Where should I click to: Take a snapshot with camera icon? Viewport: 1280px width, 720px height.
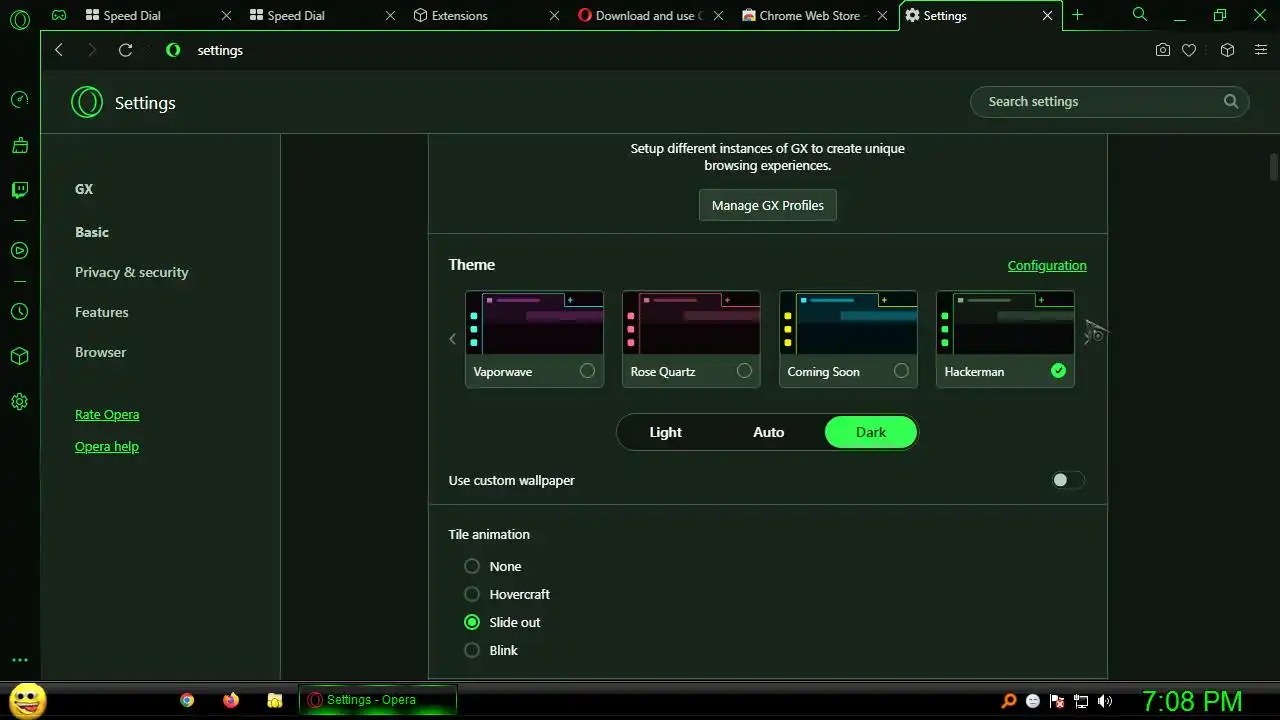[x=1162, y=50]
